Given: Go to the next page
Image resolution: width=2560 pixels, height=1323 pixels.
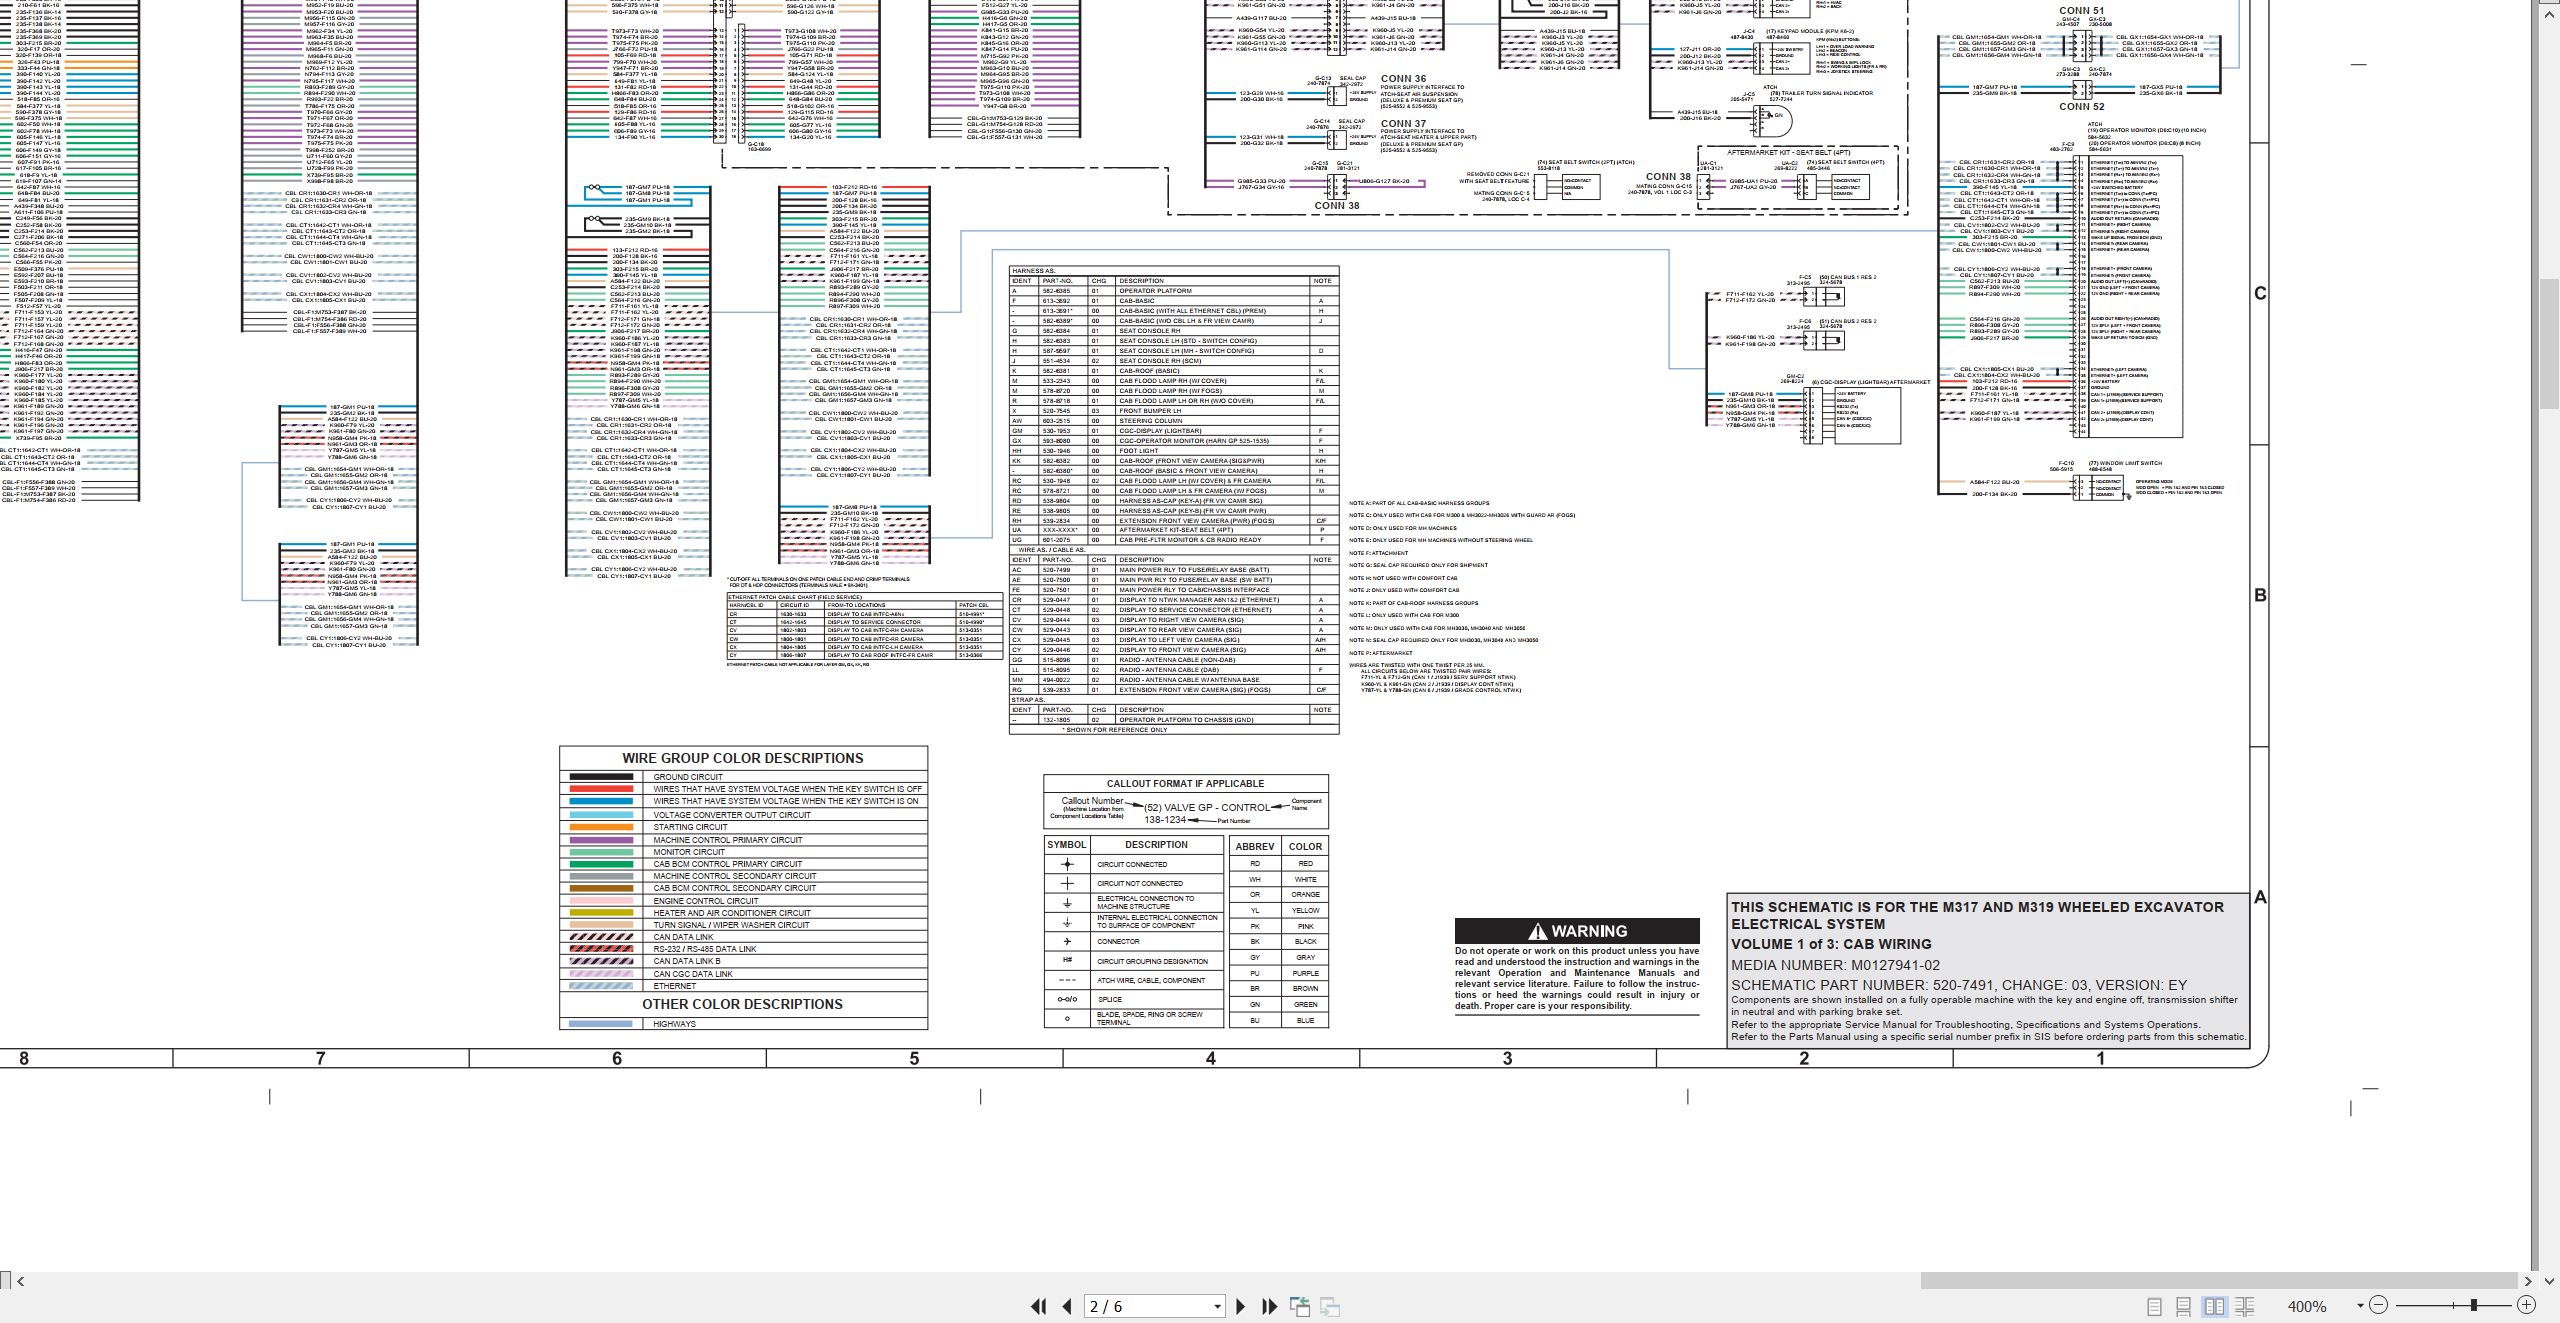Looking at the screenshot, I should point(1241,1306).
